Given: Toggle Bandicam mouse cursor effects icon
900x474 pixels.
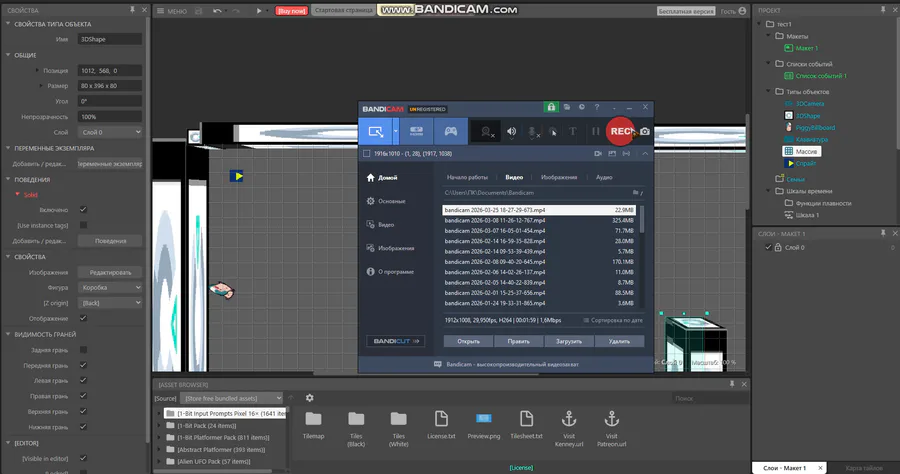Looking at the screenshot, I should click(553, 132).
